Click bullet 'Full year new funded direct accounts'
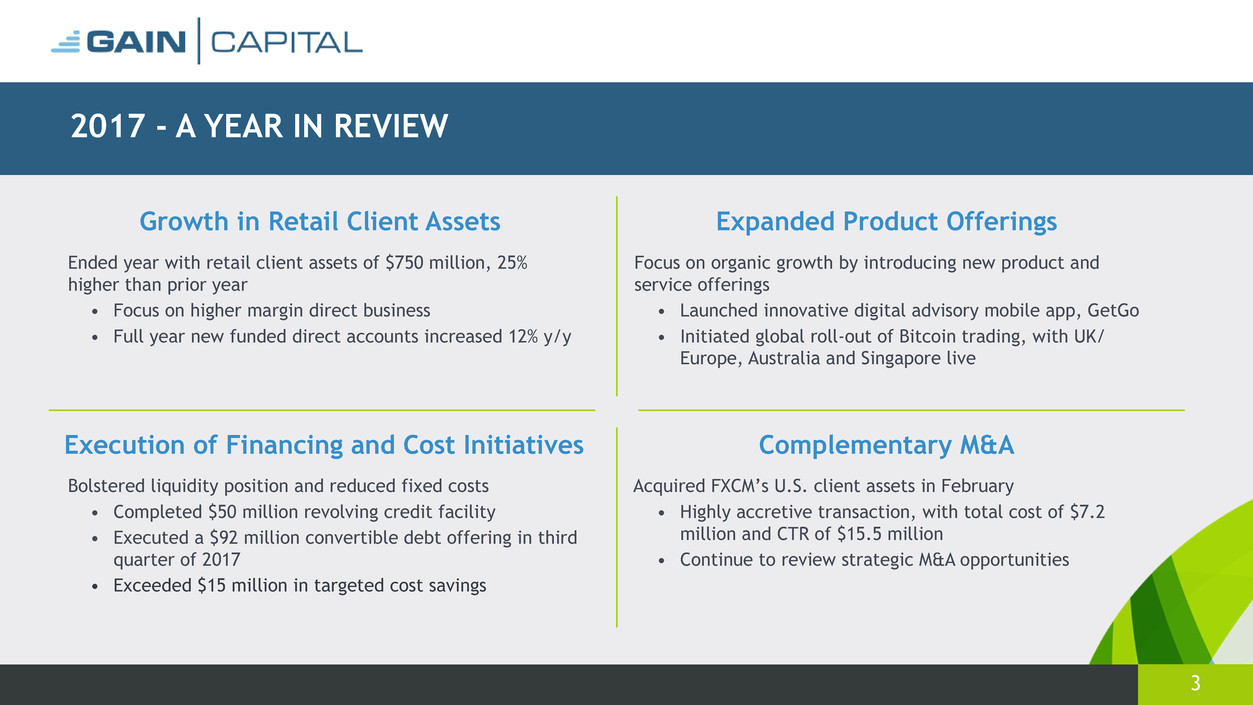Viewport: 1253px width, 705px height. (342, 336)
